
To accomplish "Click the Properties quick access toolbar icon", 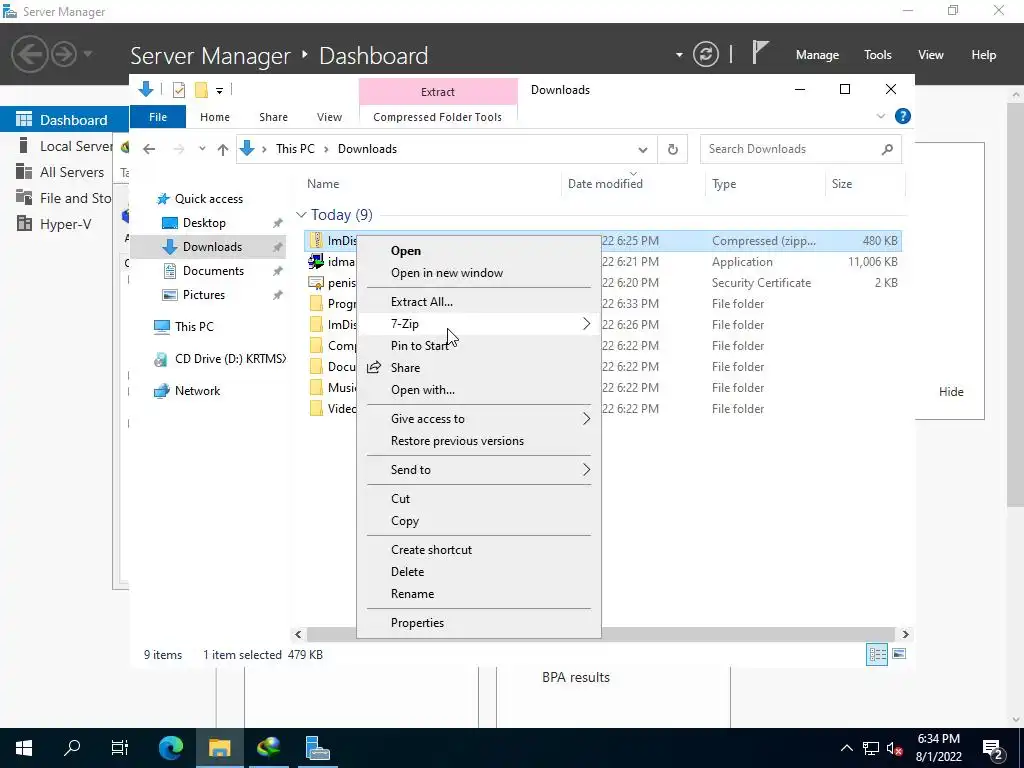I will [x=178, y=89].
